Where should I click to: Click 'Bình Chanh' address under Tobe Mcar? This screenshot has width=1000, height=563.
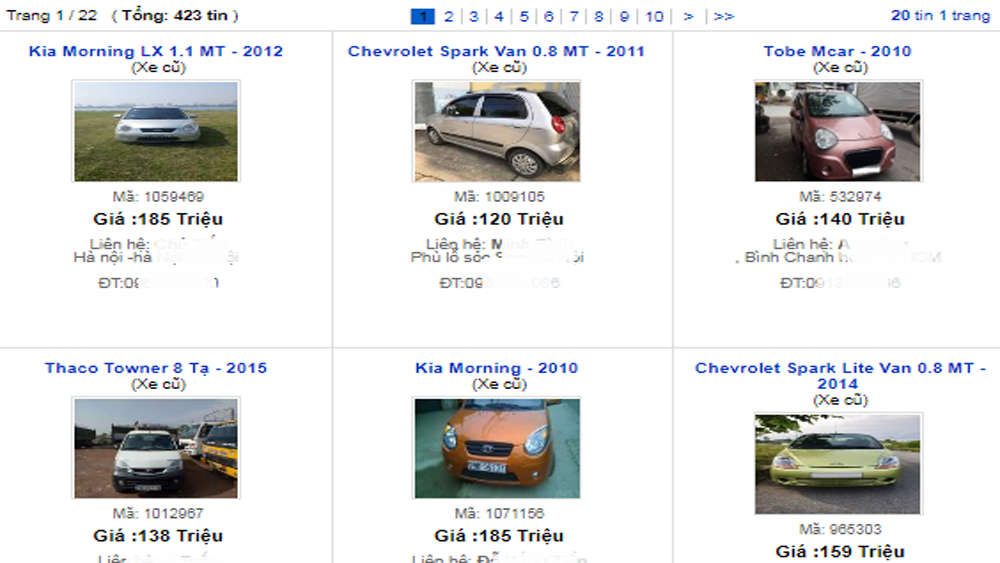pyautogui.click(x=790, y=258)
